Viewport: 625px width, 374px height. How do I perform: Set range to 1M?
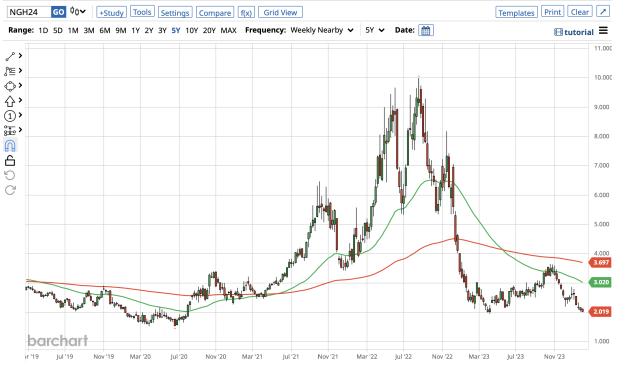(73, 30)
